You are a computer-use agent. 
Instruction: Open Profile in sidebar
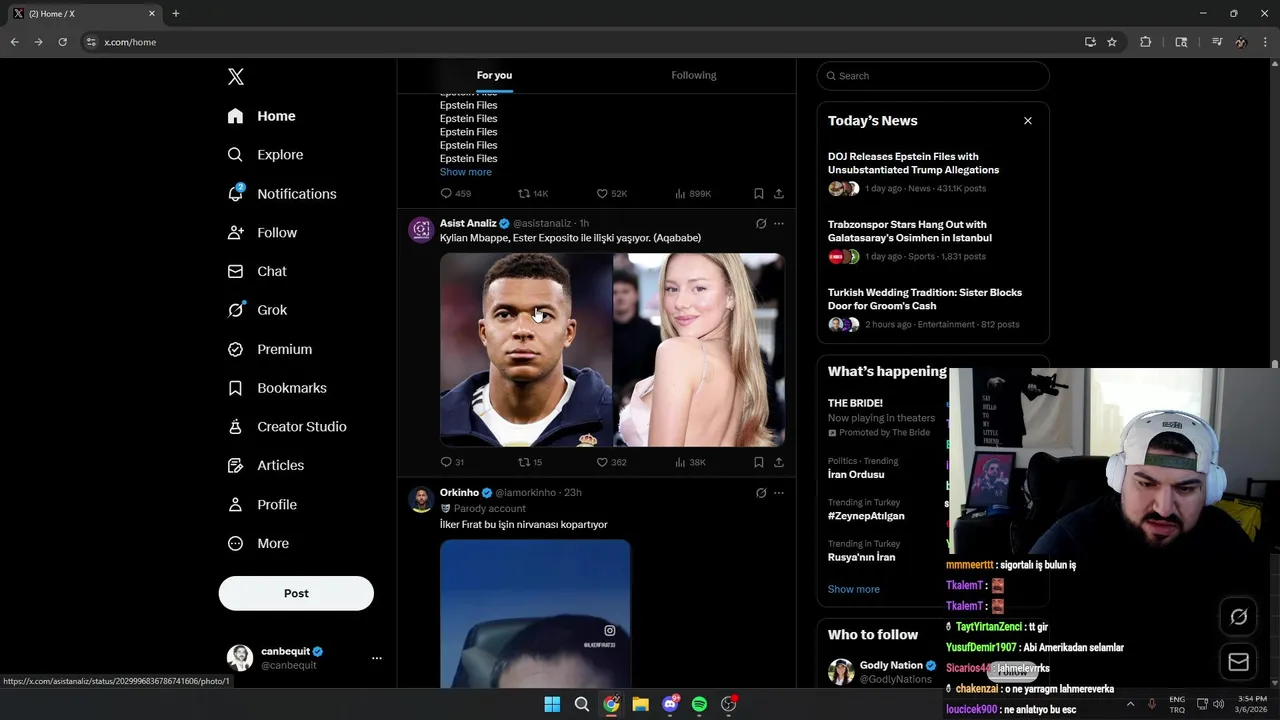point(262,505)
